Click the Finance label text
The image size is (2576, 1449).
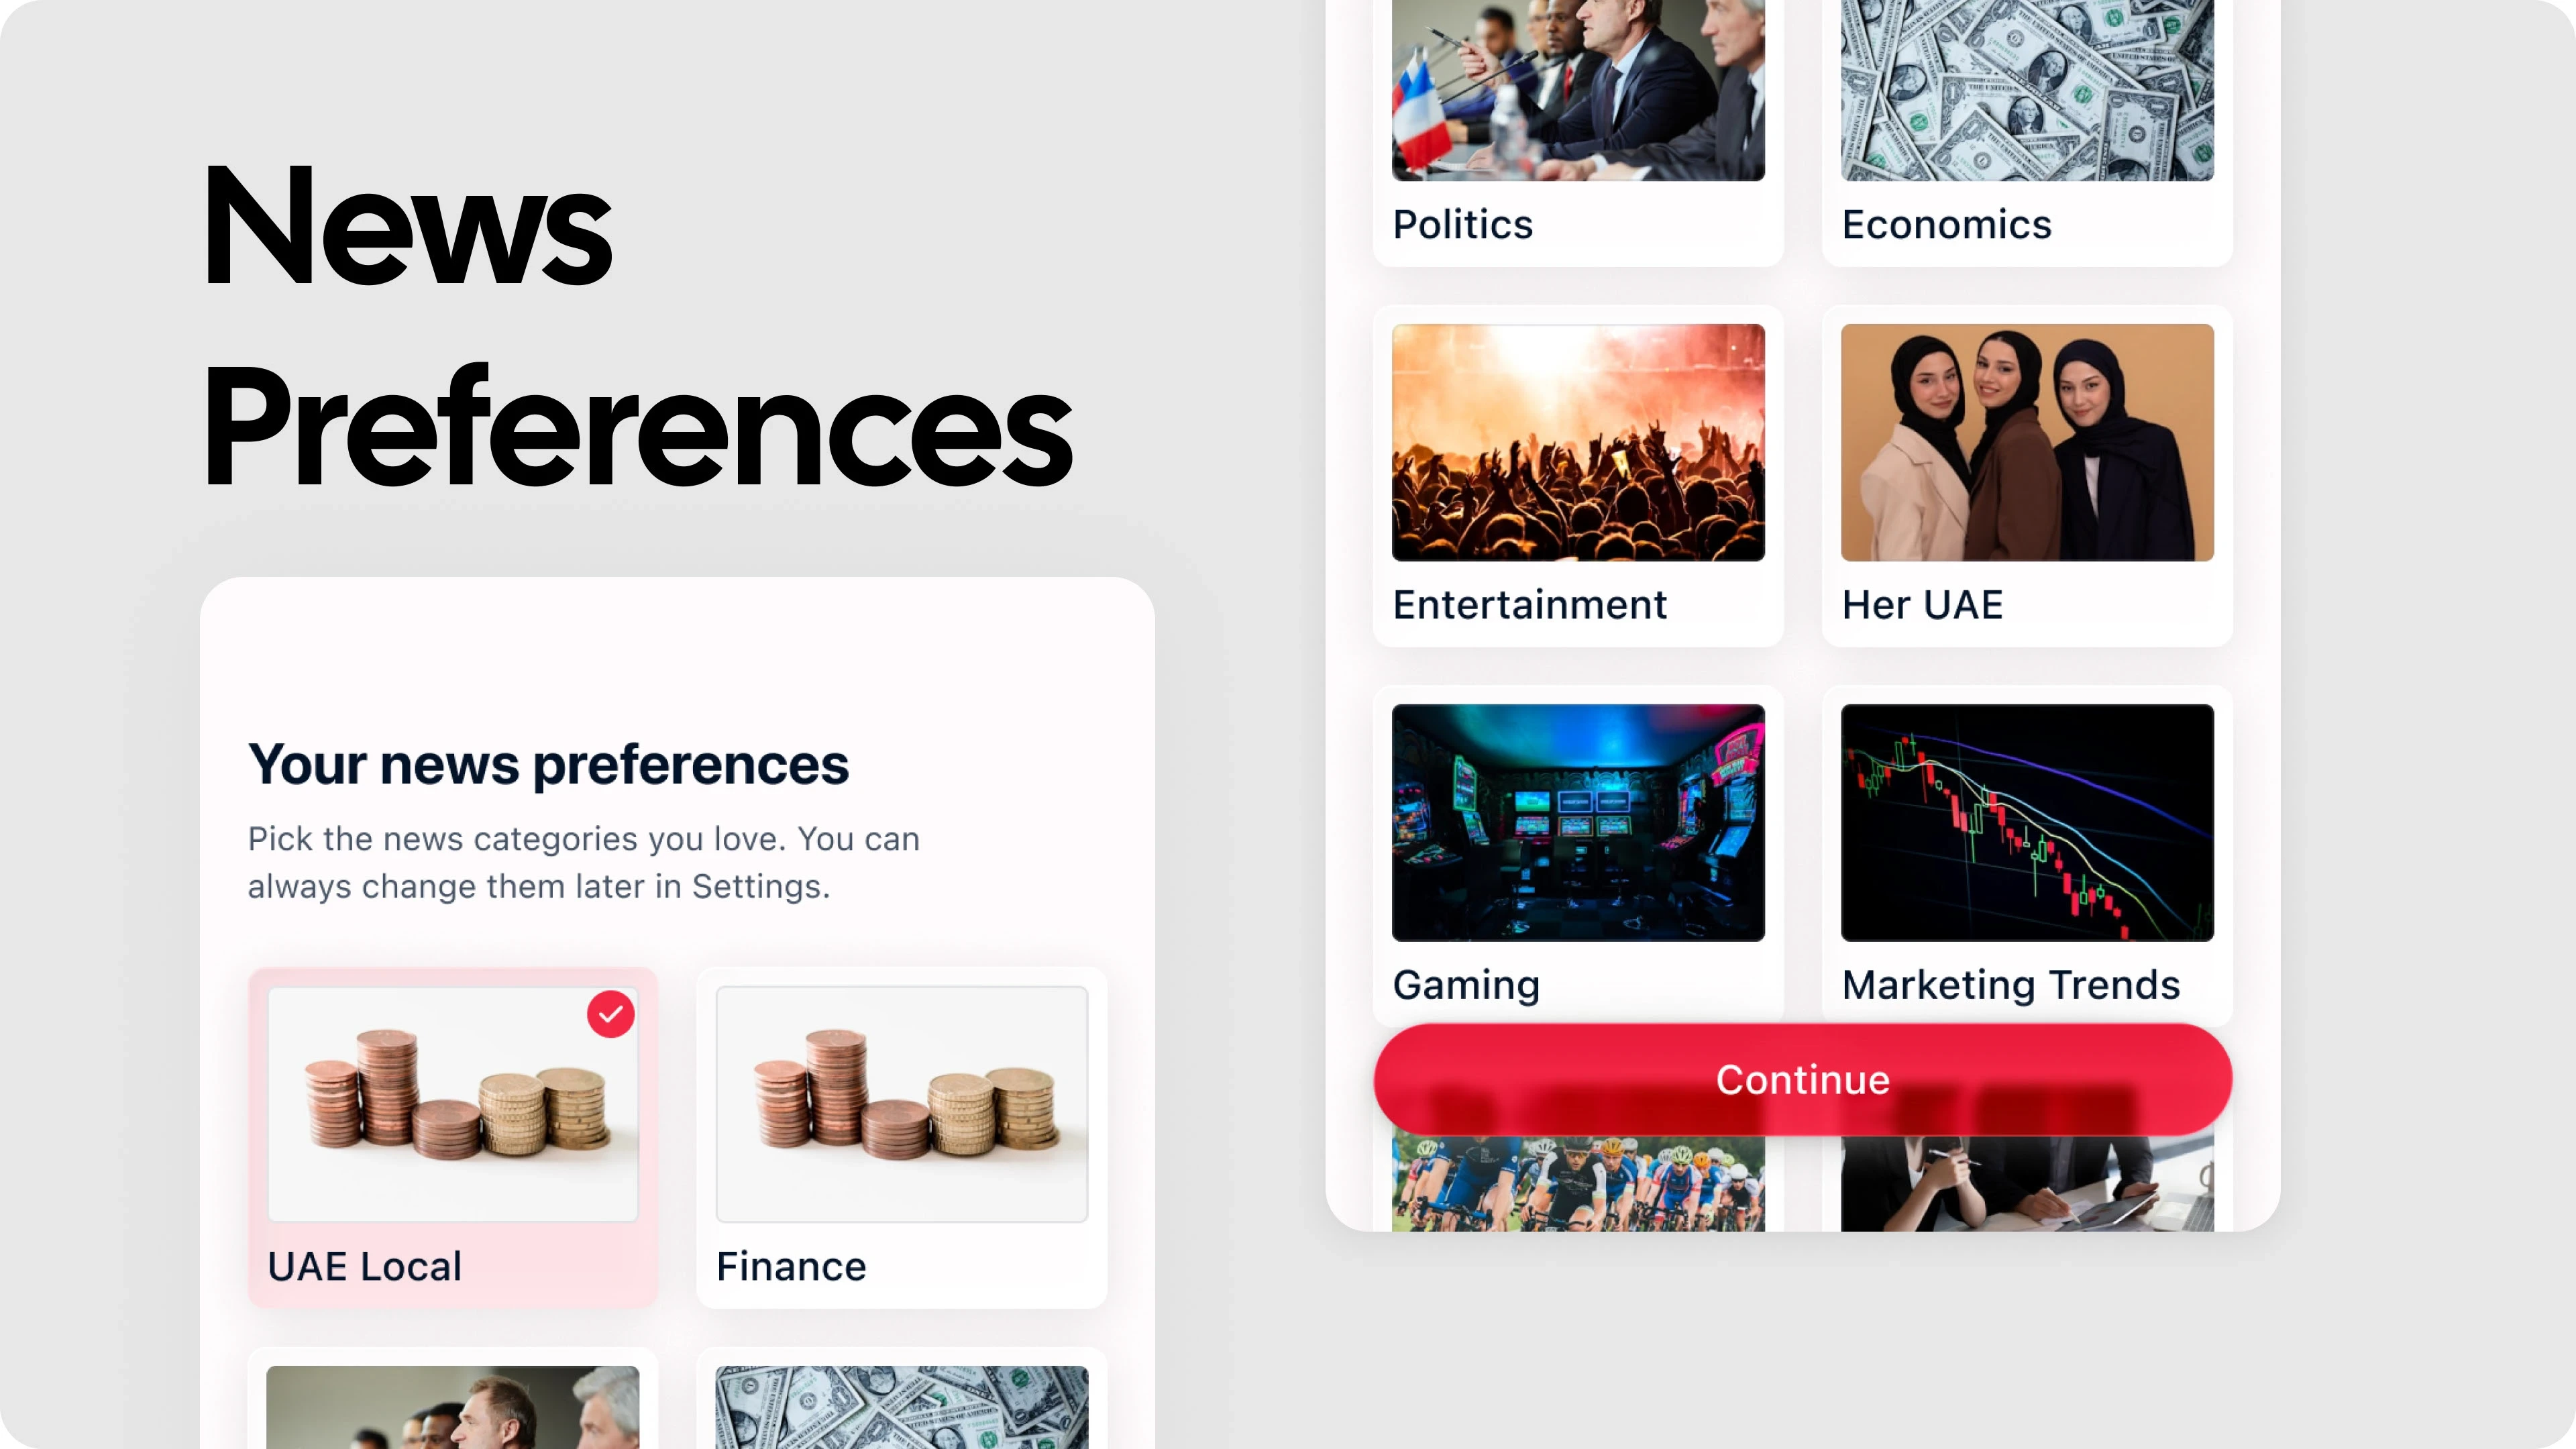791,1266
